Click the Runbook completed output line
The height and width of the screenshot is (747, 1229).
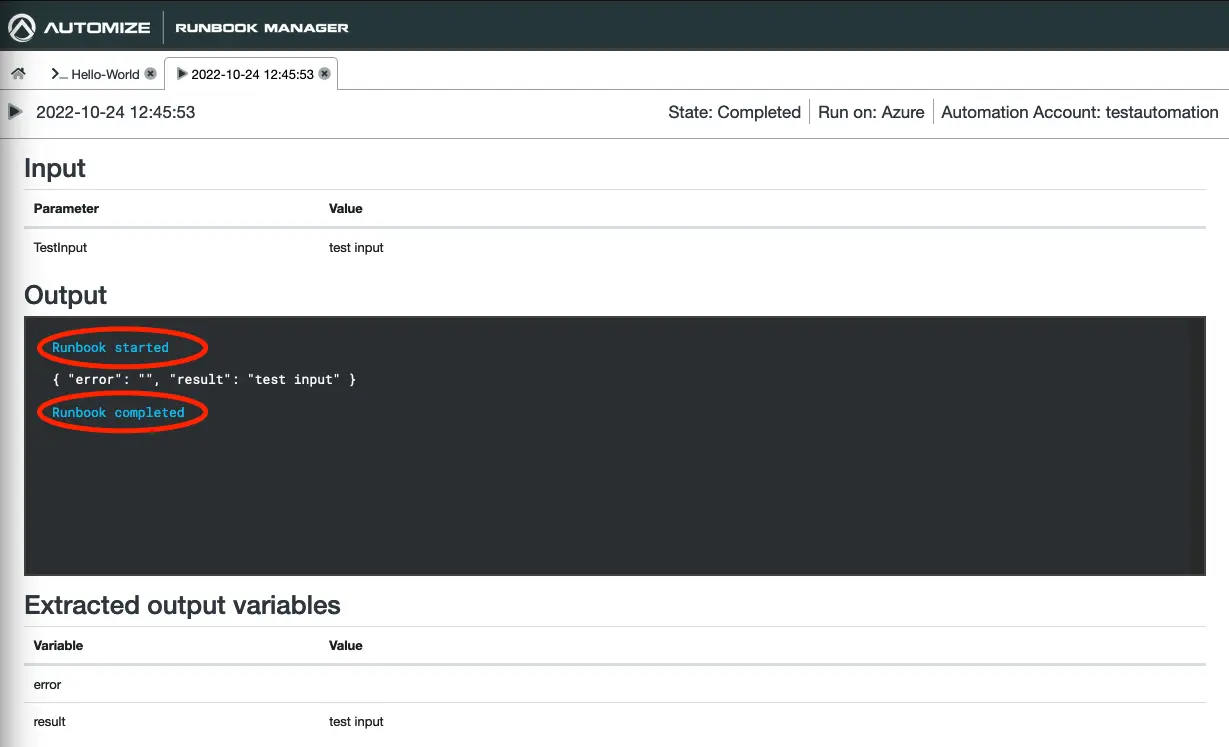coord(118,412)
